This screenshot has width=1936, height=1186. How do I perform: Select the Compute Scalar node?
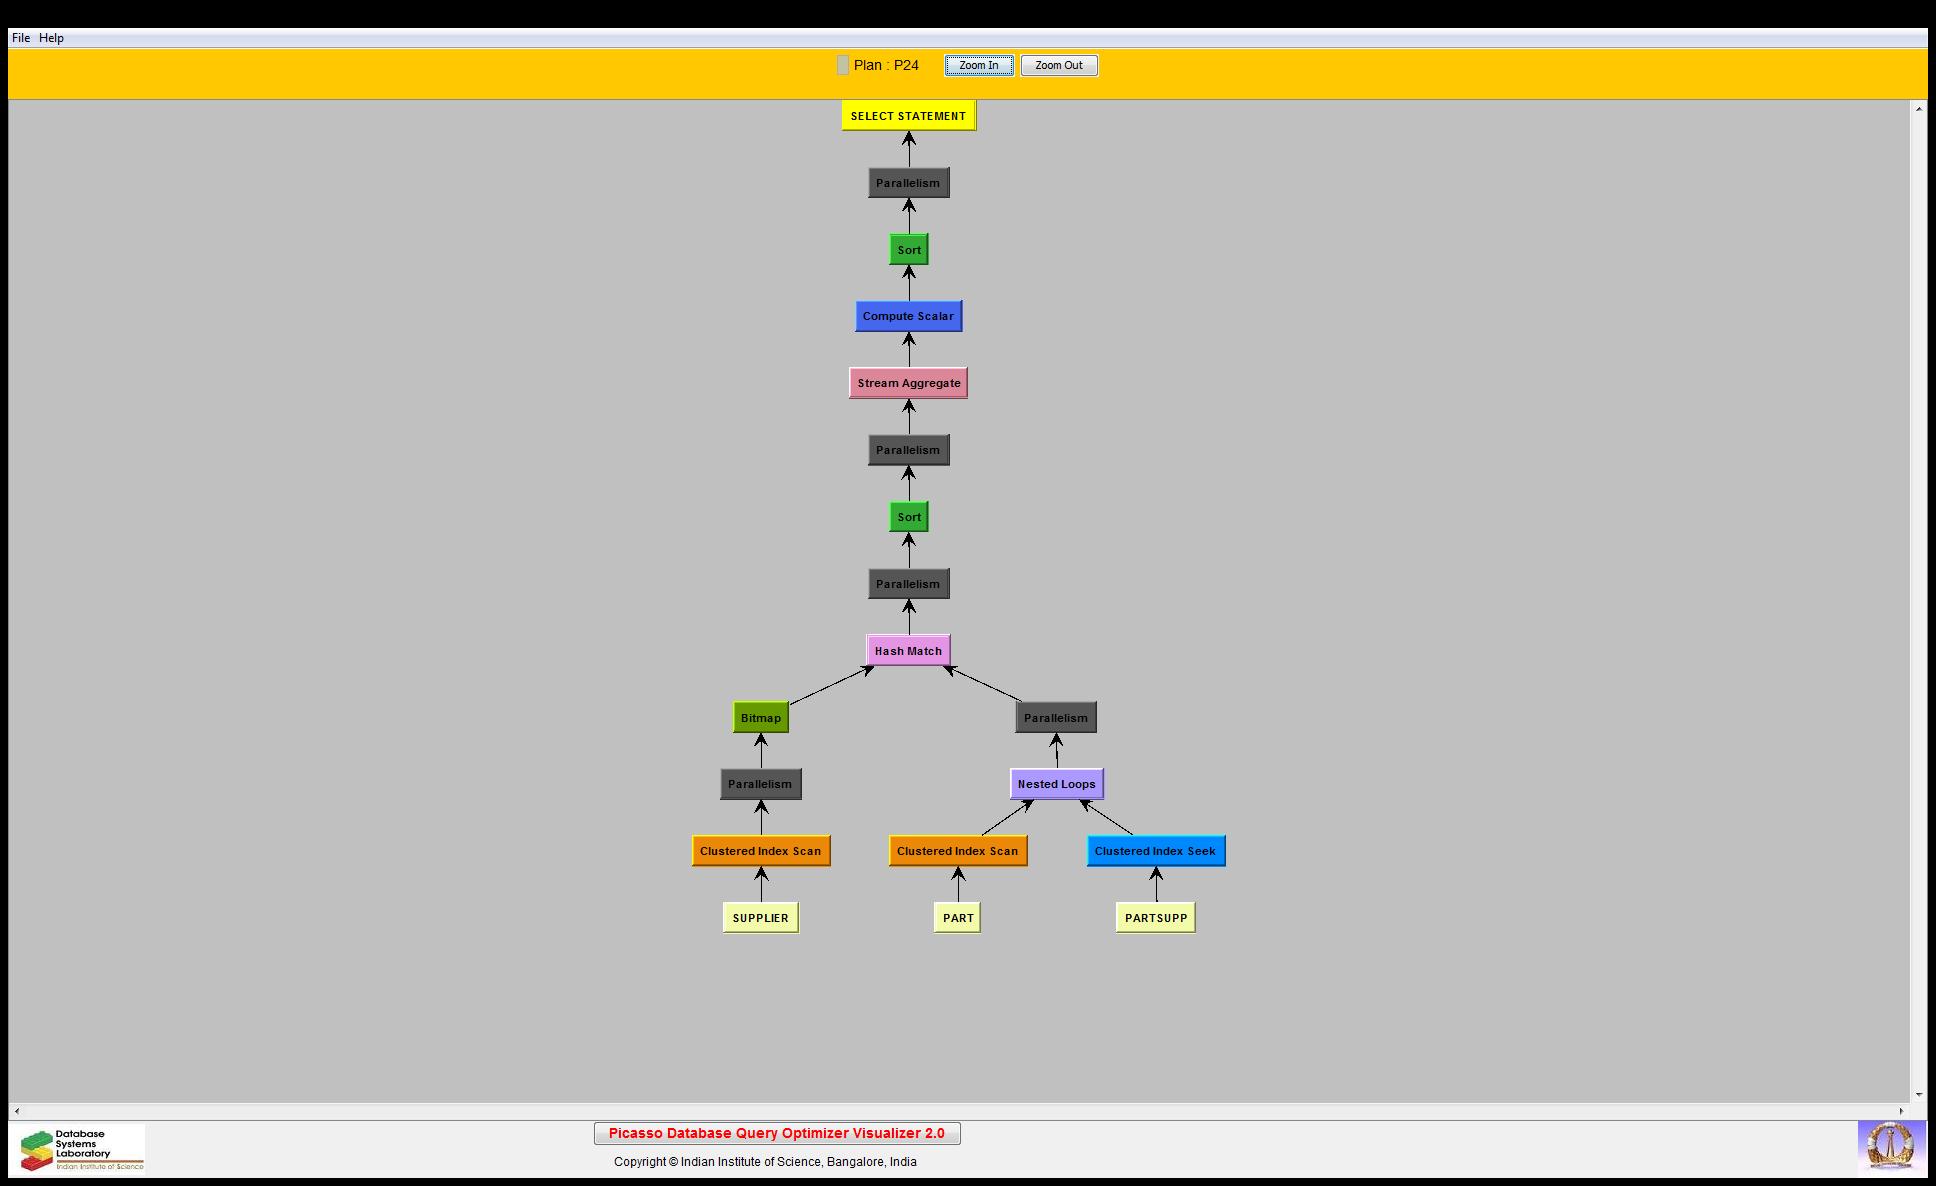pyautogui.click(x=908, y=316)
